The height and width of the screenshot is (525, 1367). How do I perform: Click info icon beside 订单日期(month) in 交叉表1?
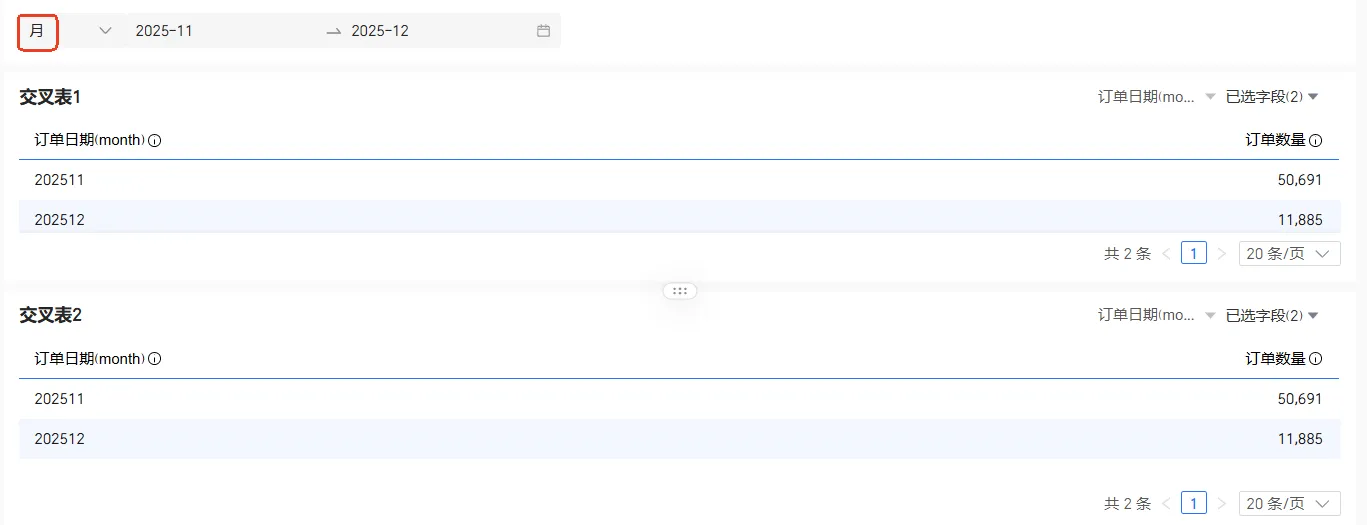tap(155, 141)
